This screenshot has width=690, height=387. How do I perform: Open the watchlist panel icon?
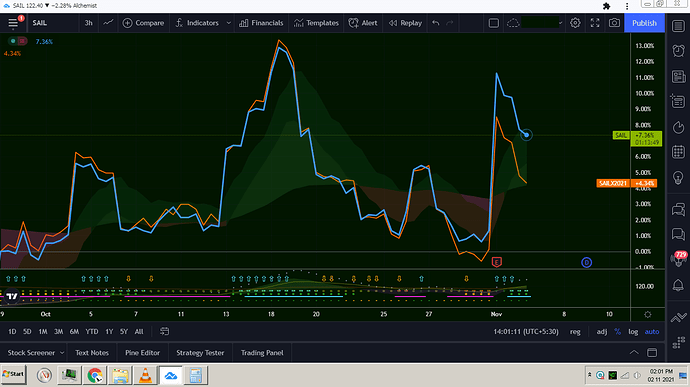pyautogui.click(x=678, y=26)
